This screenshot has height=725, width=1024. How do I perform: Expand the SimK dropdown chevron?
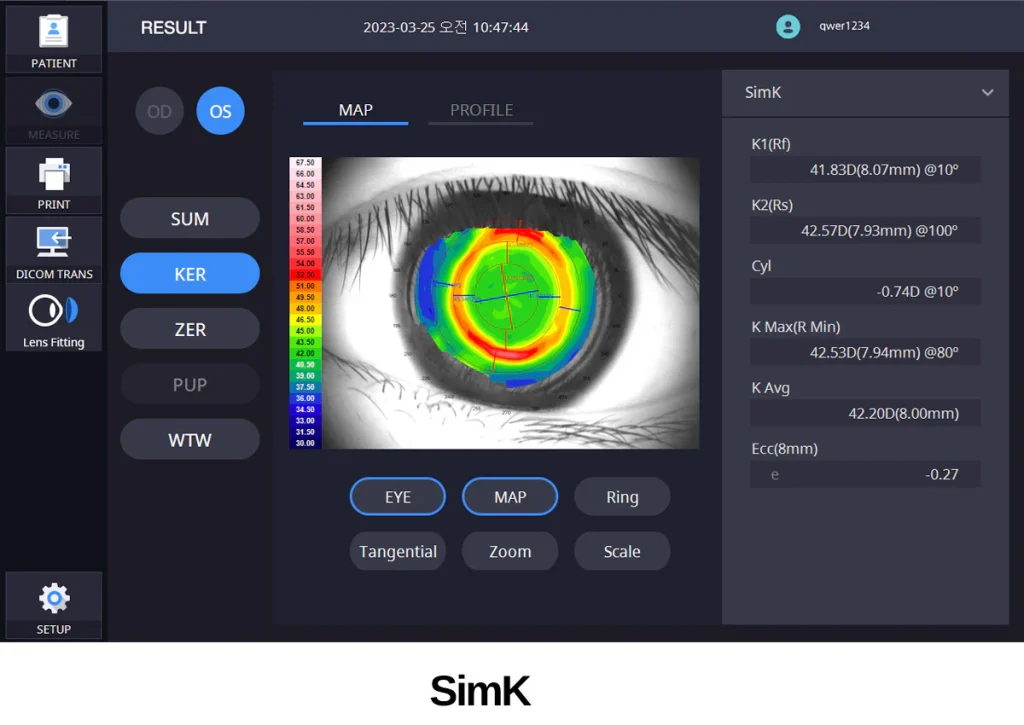coord(987,93)
